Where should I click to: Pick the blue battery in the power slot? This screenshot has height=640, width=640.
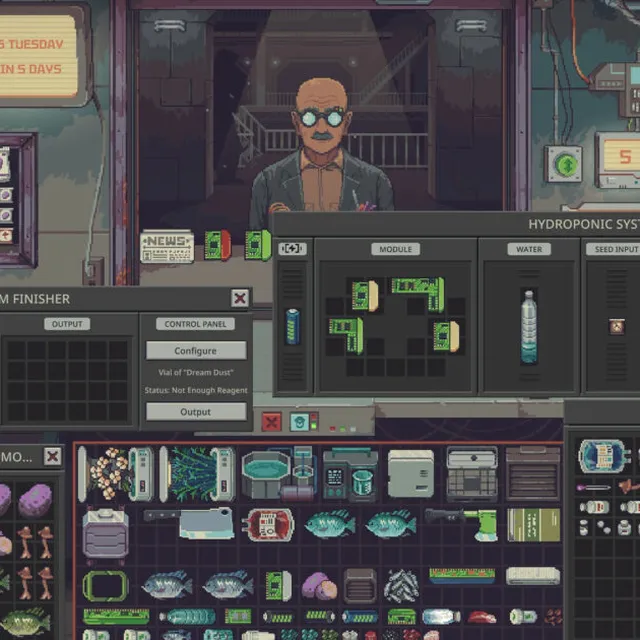[x=293, y=327]
